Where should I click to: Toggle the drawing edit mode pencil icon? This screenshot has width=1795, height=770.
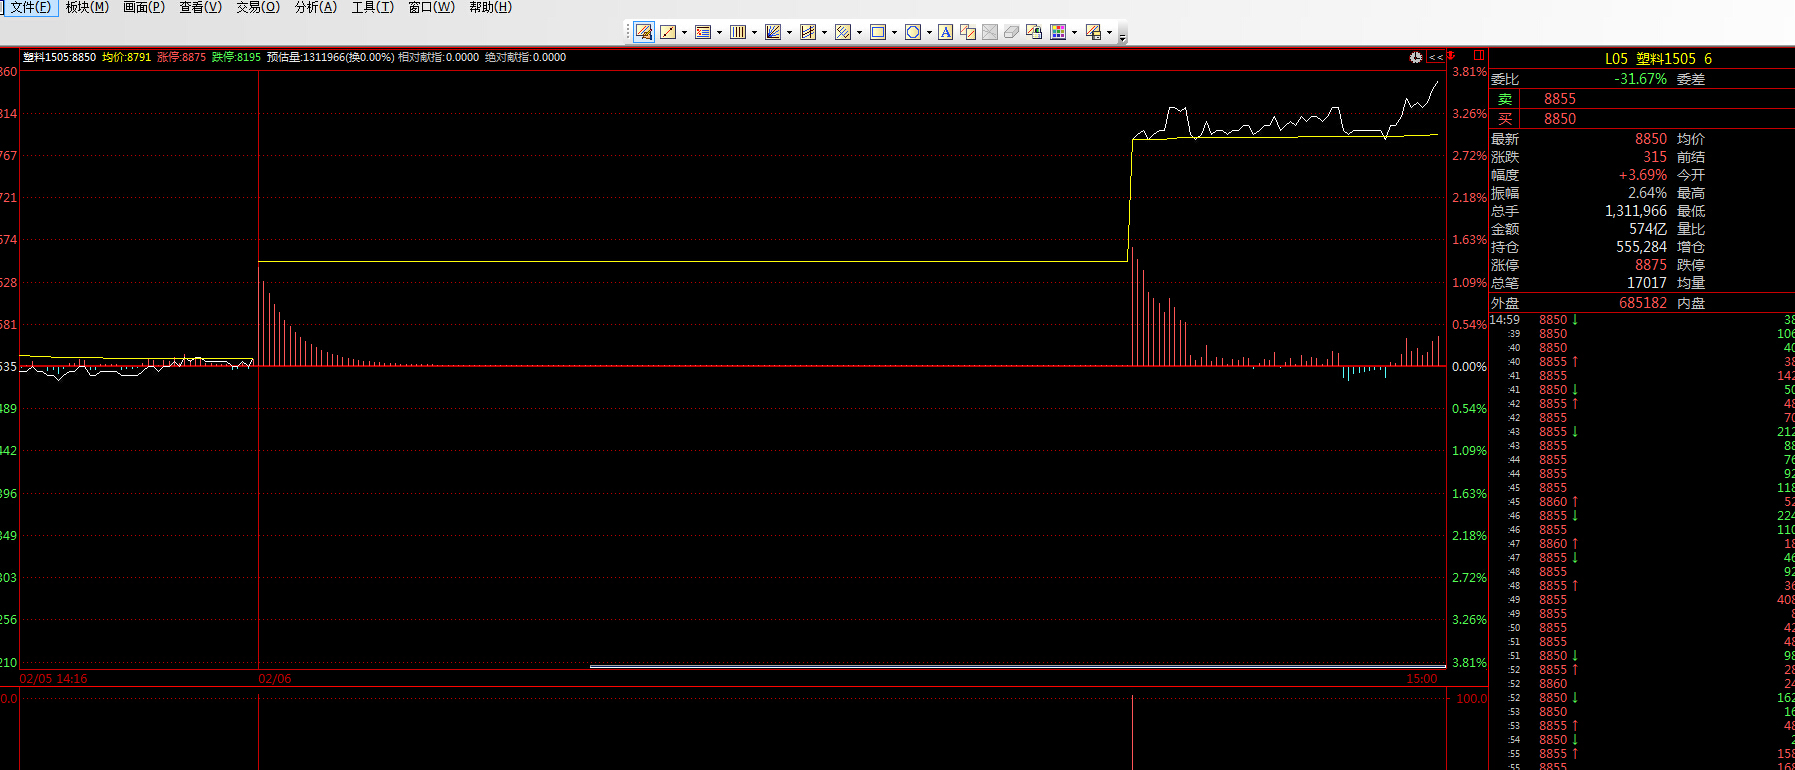coord(644,32)
